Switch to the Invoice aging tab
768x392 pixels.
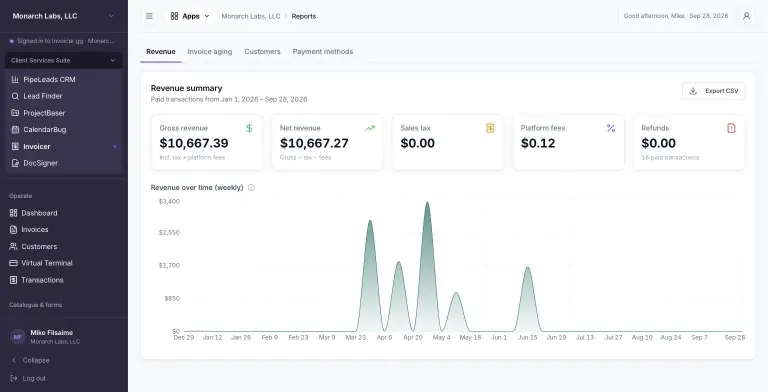[x=210, y=51]
